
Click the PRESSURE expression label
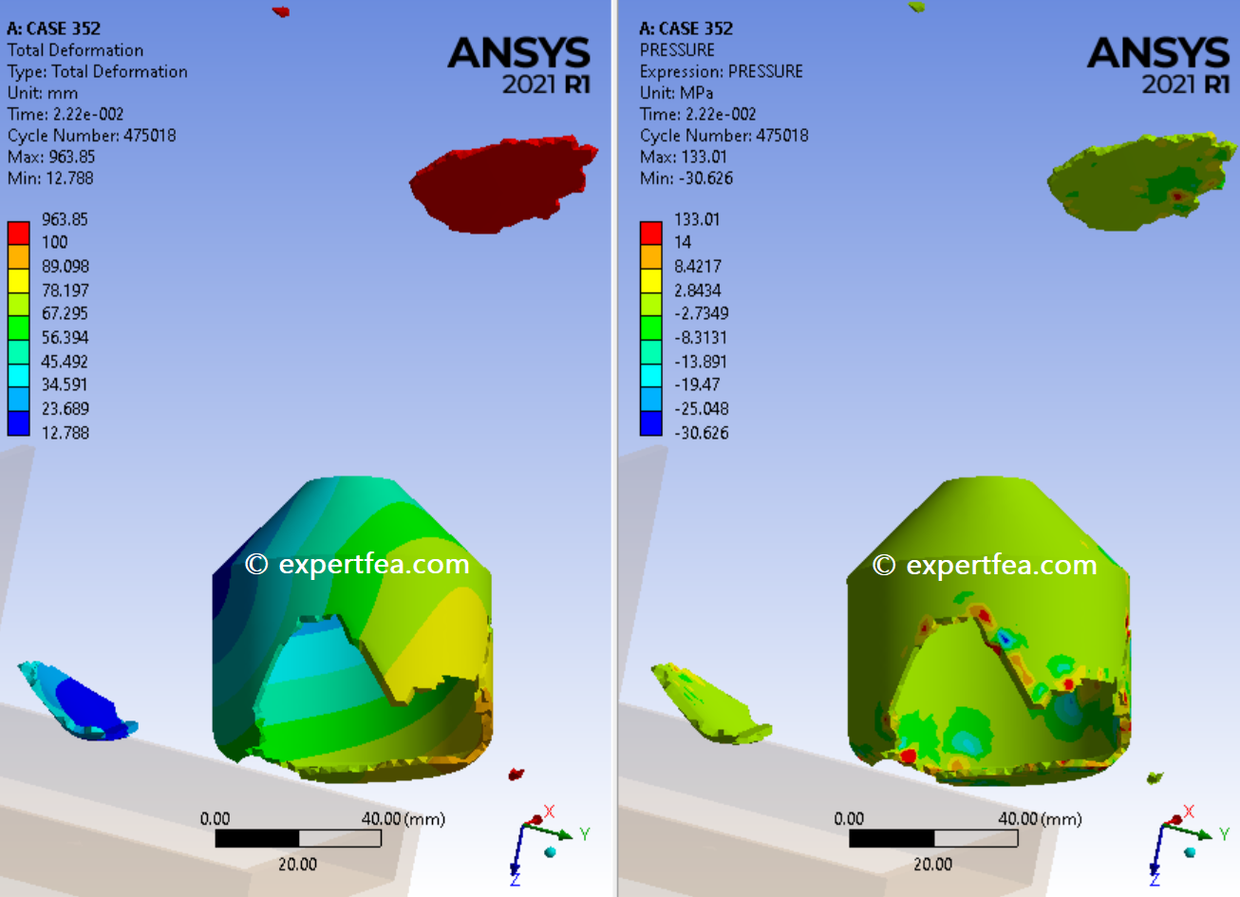click(x=720, y=70)
